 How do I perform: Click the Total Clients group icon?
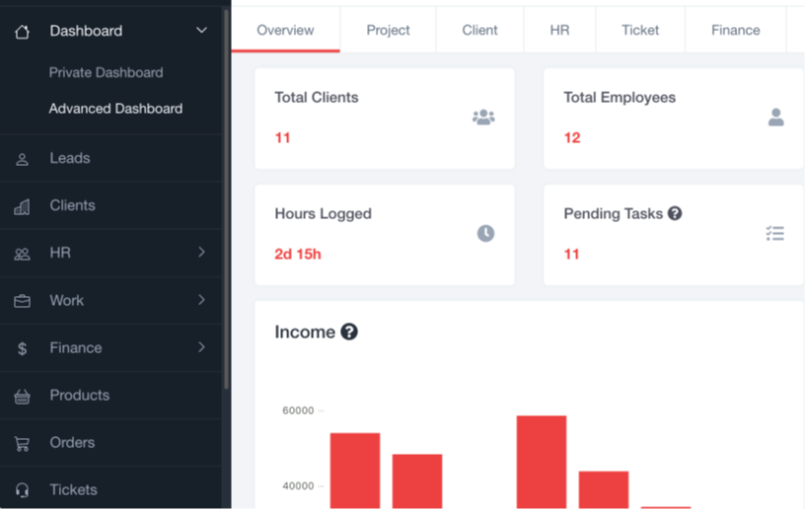[x=483, y=117]
